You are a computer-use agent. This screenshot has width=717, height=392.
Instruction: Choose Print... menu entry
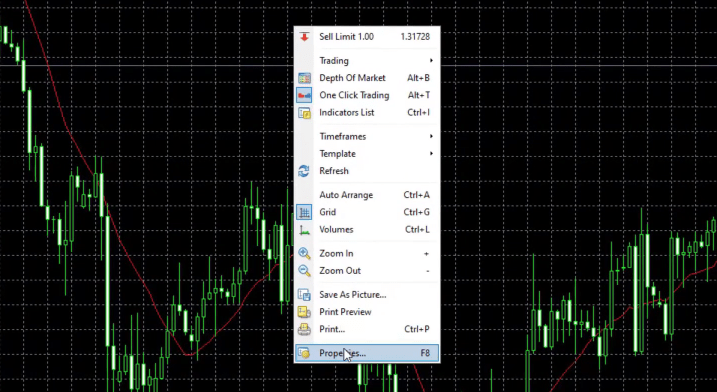pyautogui.click(x=367, y=329)
